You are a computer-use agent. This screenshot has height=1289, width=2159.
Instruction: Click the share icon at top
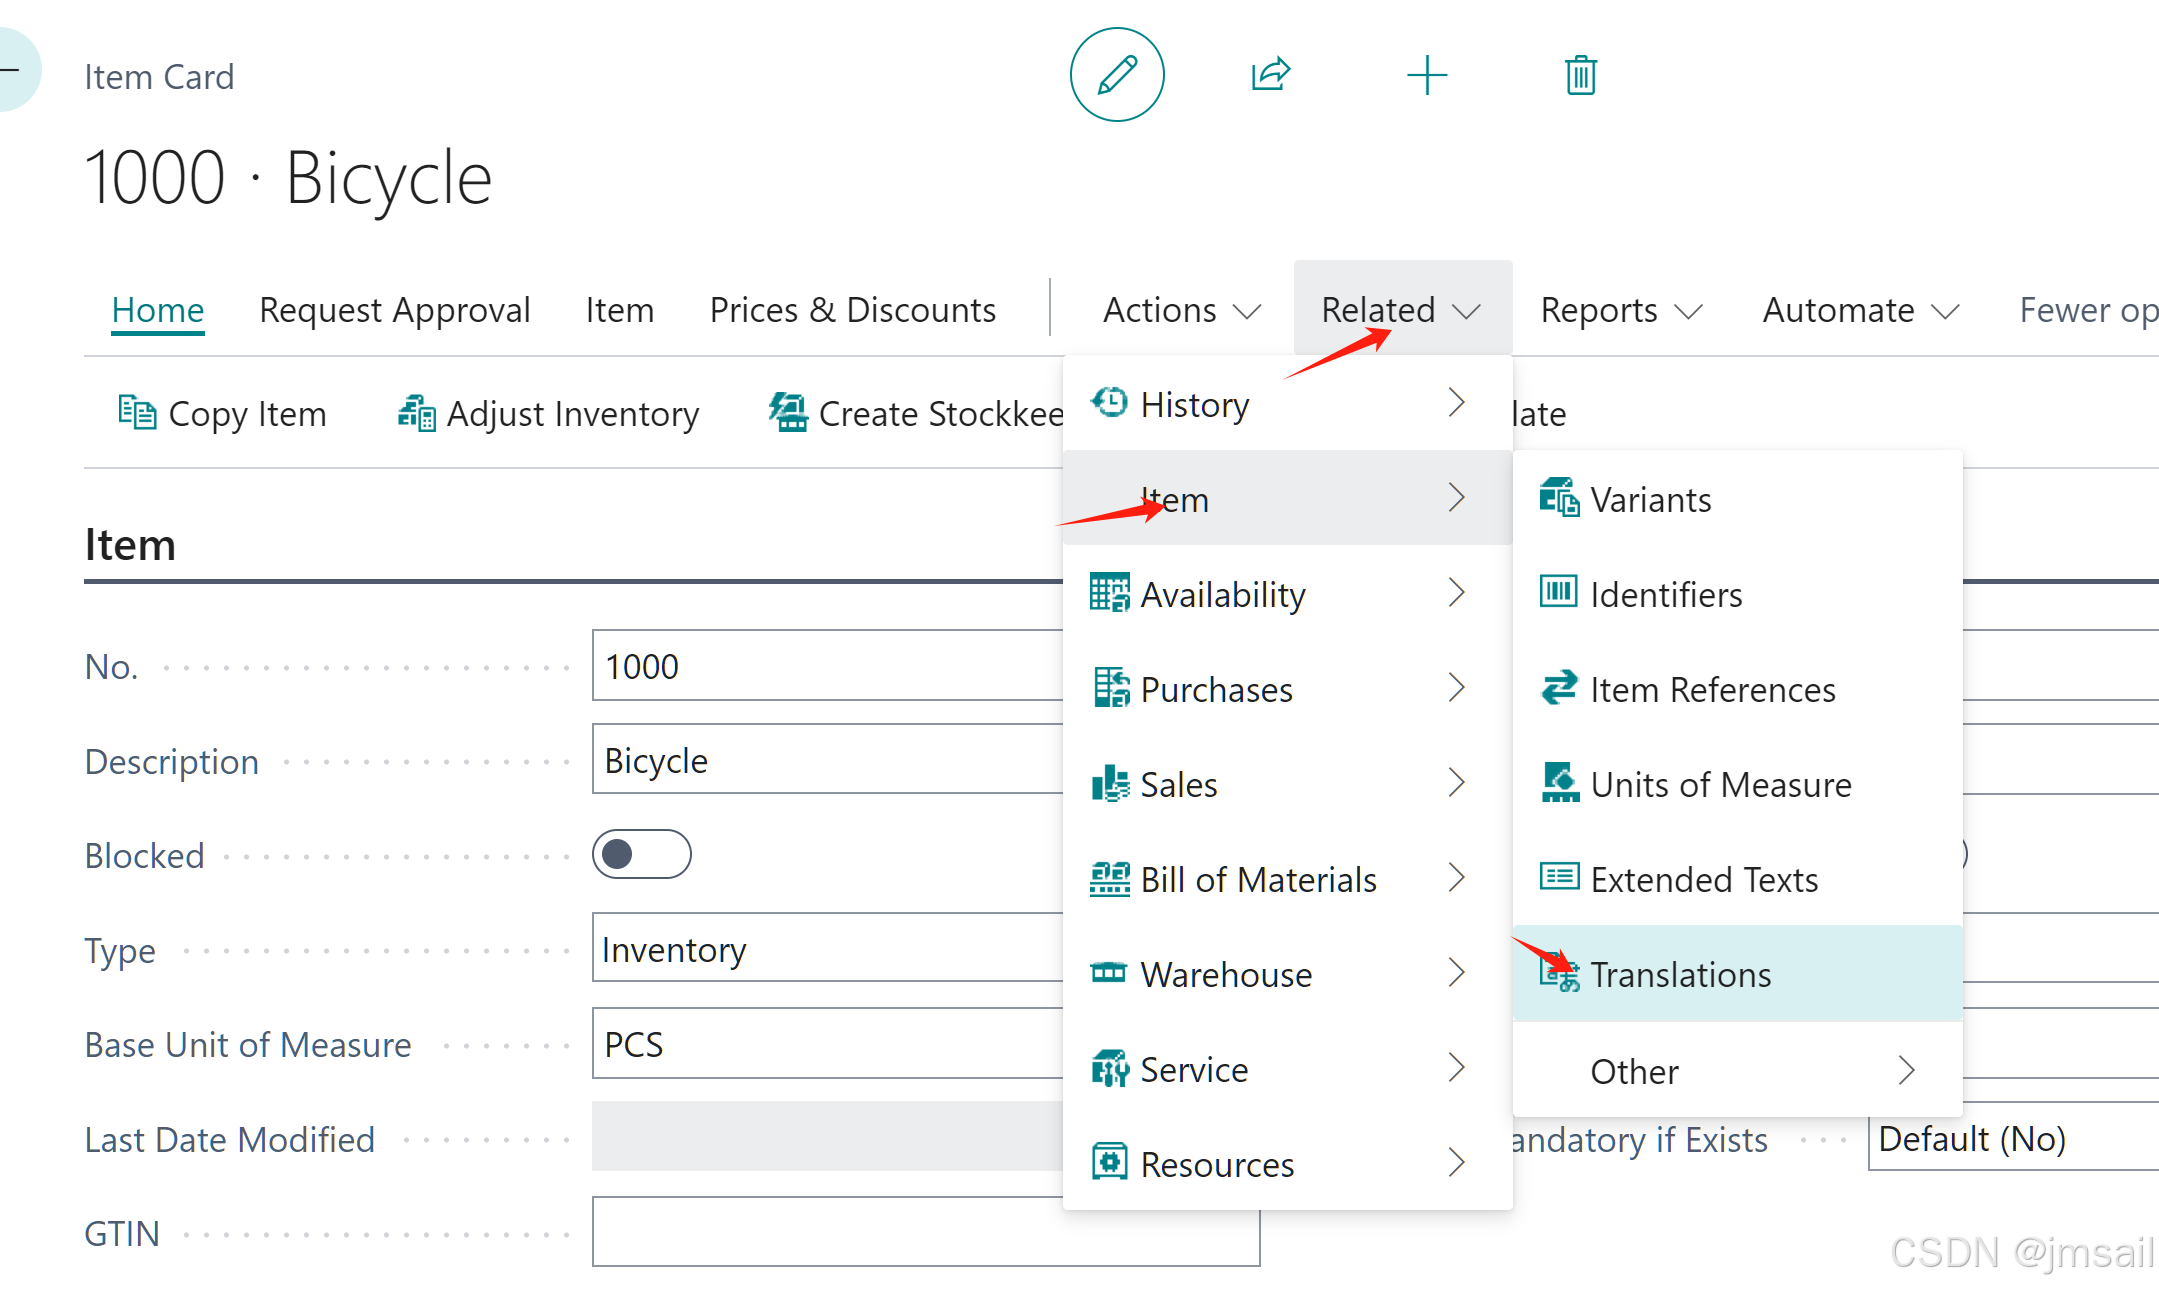1270,75
